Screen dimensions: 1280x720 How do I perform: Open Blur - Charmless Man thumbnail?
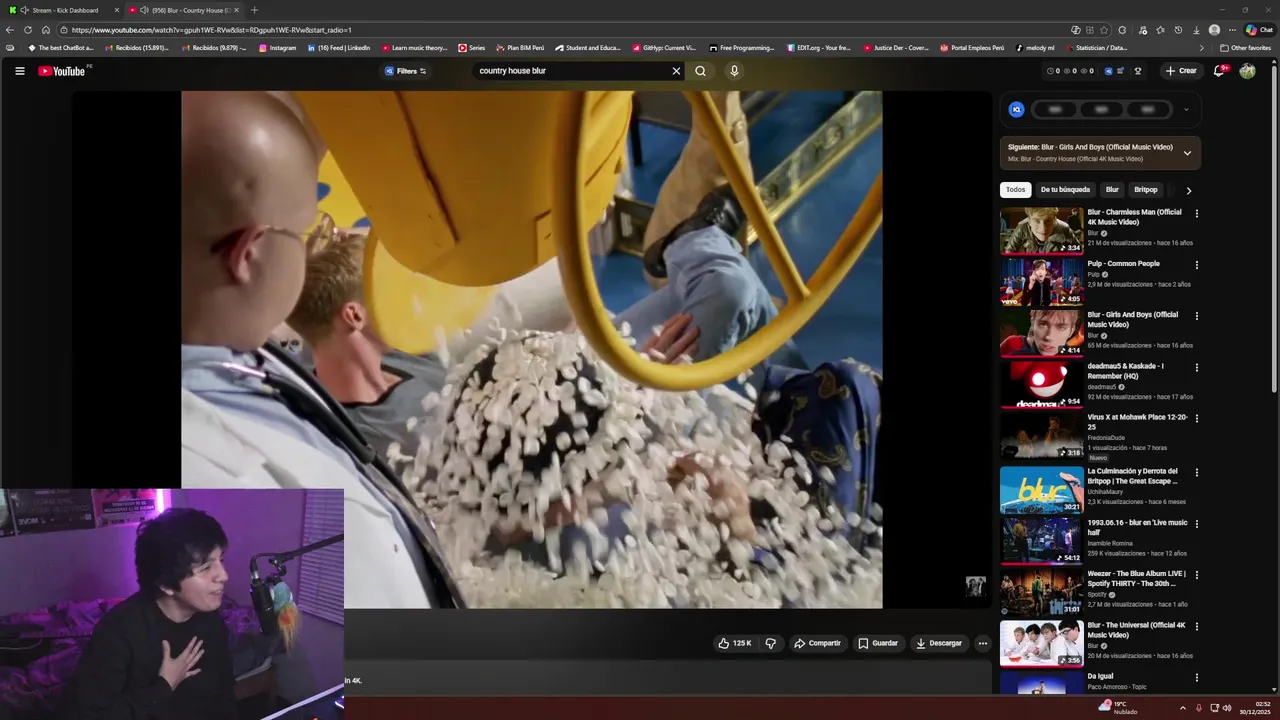tap(1041, 230)
